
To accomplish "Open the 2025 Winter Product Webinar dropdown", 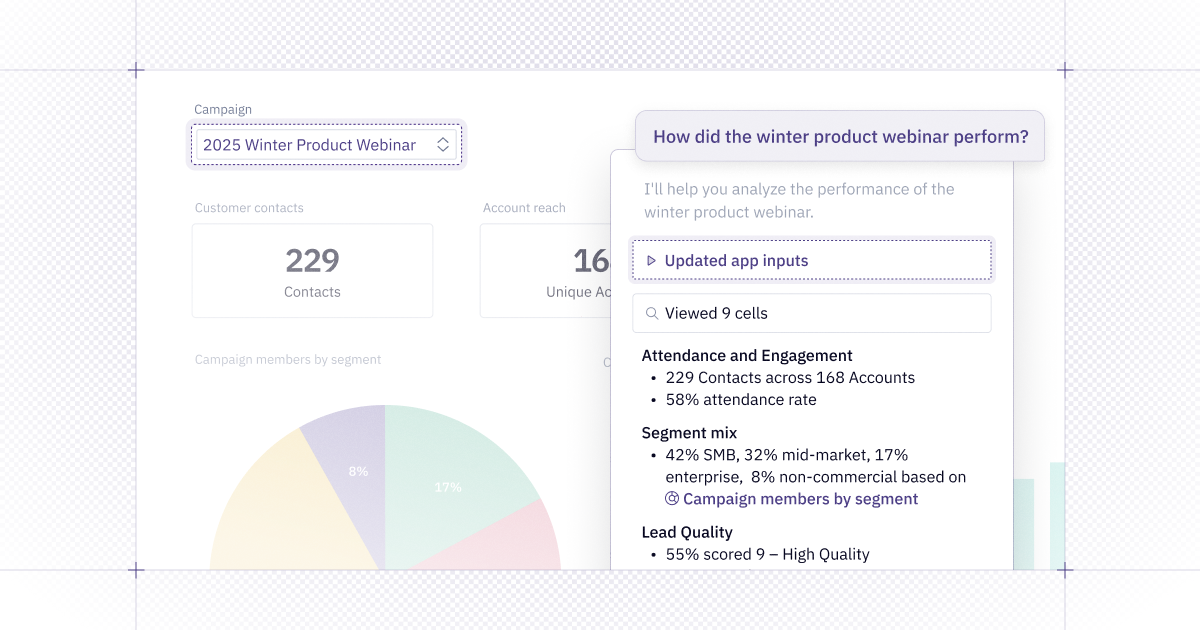I will coord(310,145).
